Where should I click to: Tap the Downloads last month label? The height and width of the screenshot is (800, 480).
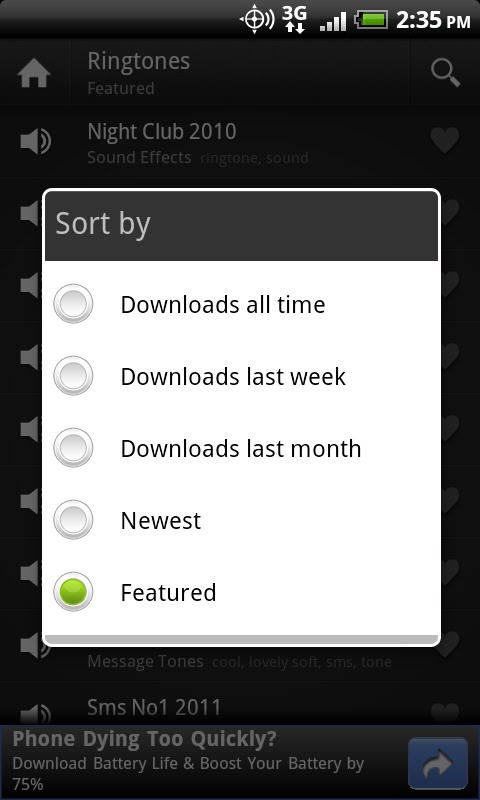pyautogui.click(x=241, y=448)
